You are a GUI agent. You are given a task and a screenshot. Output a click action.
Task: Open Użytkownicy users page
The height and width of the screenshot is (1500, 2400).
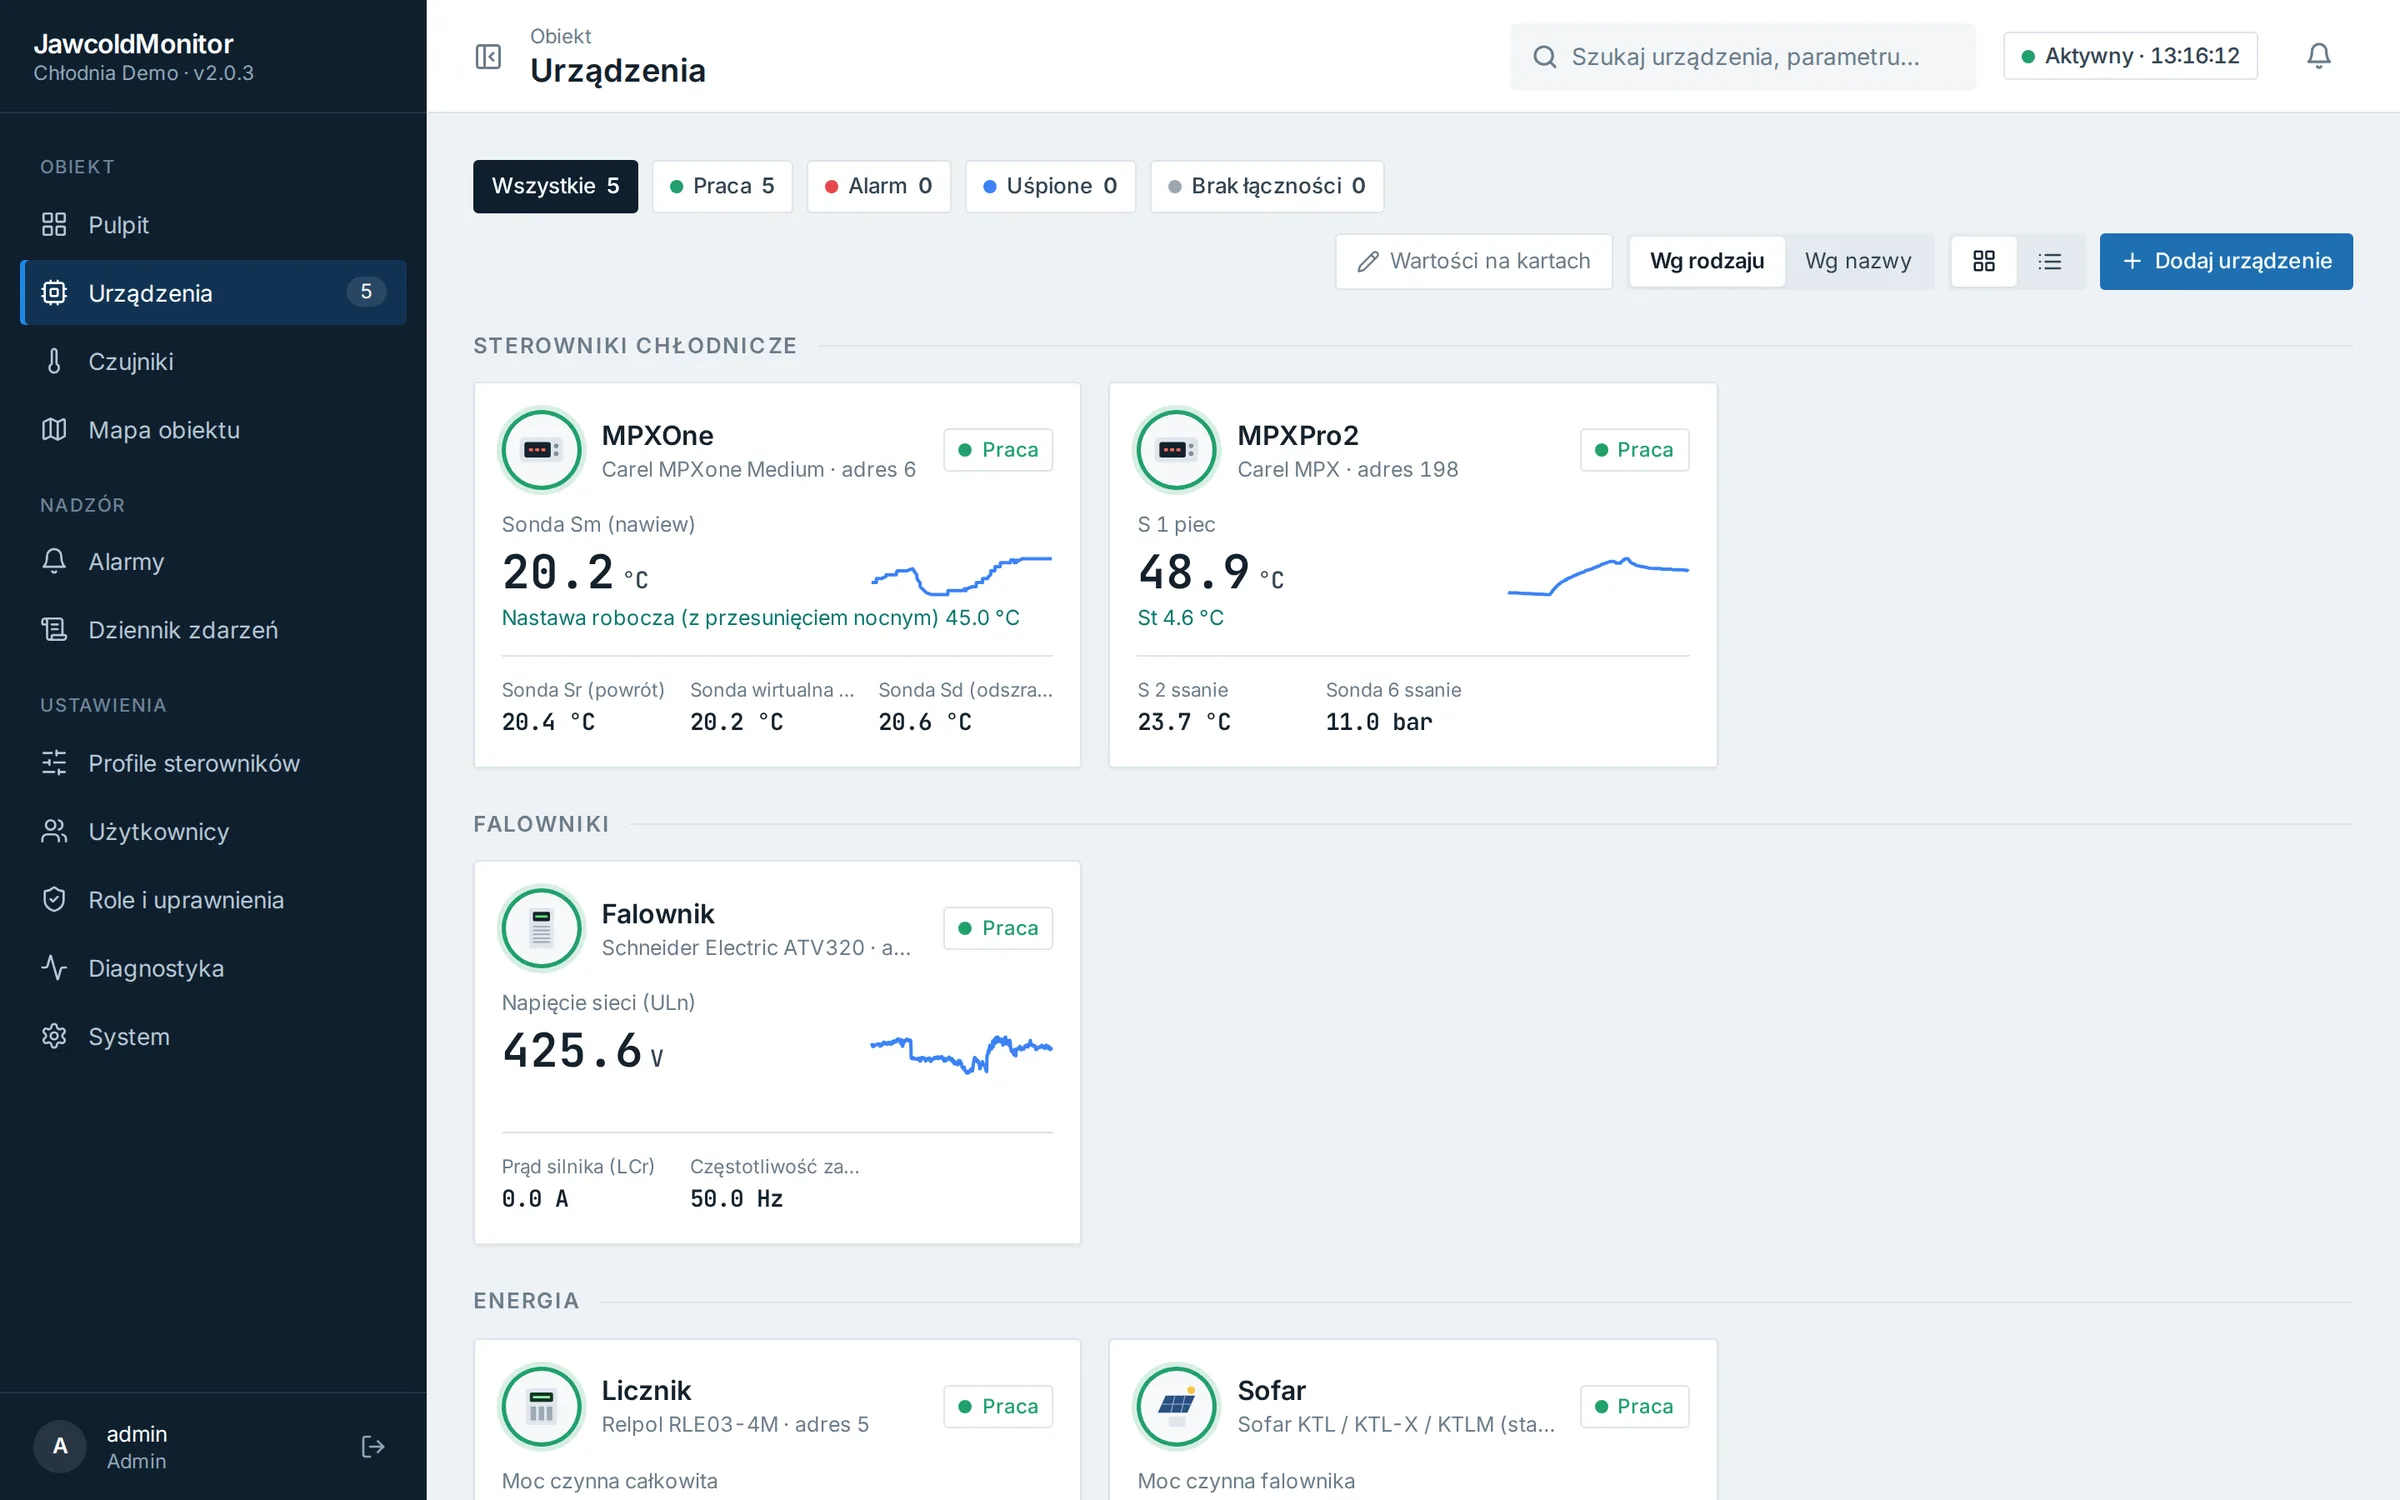213,831
